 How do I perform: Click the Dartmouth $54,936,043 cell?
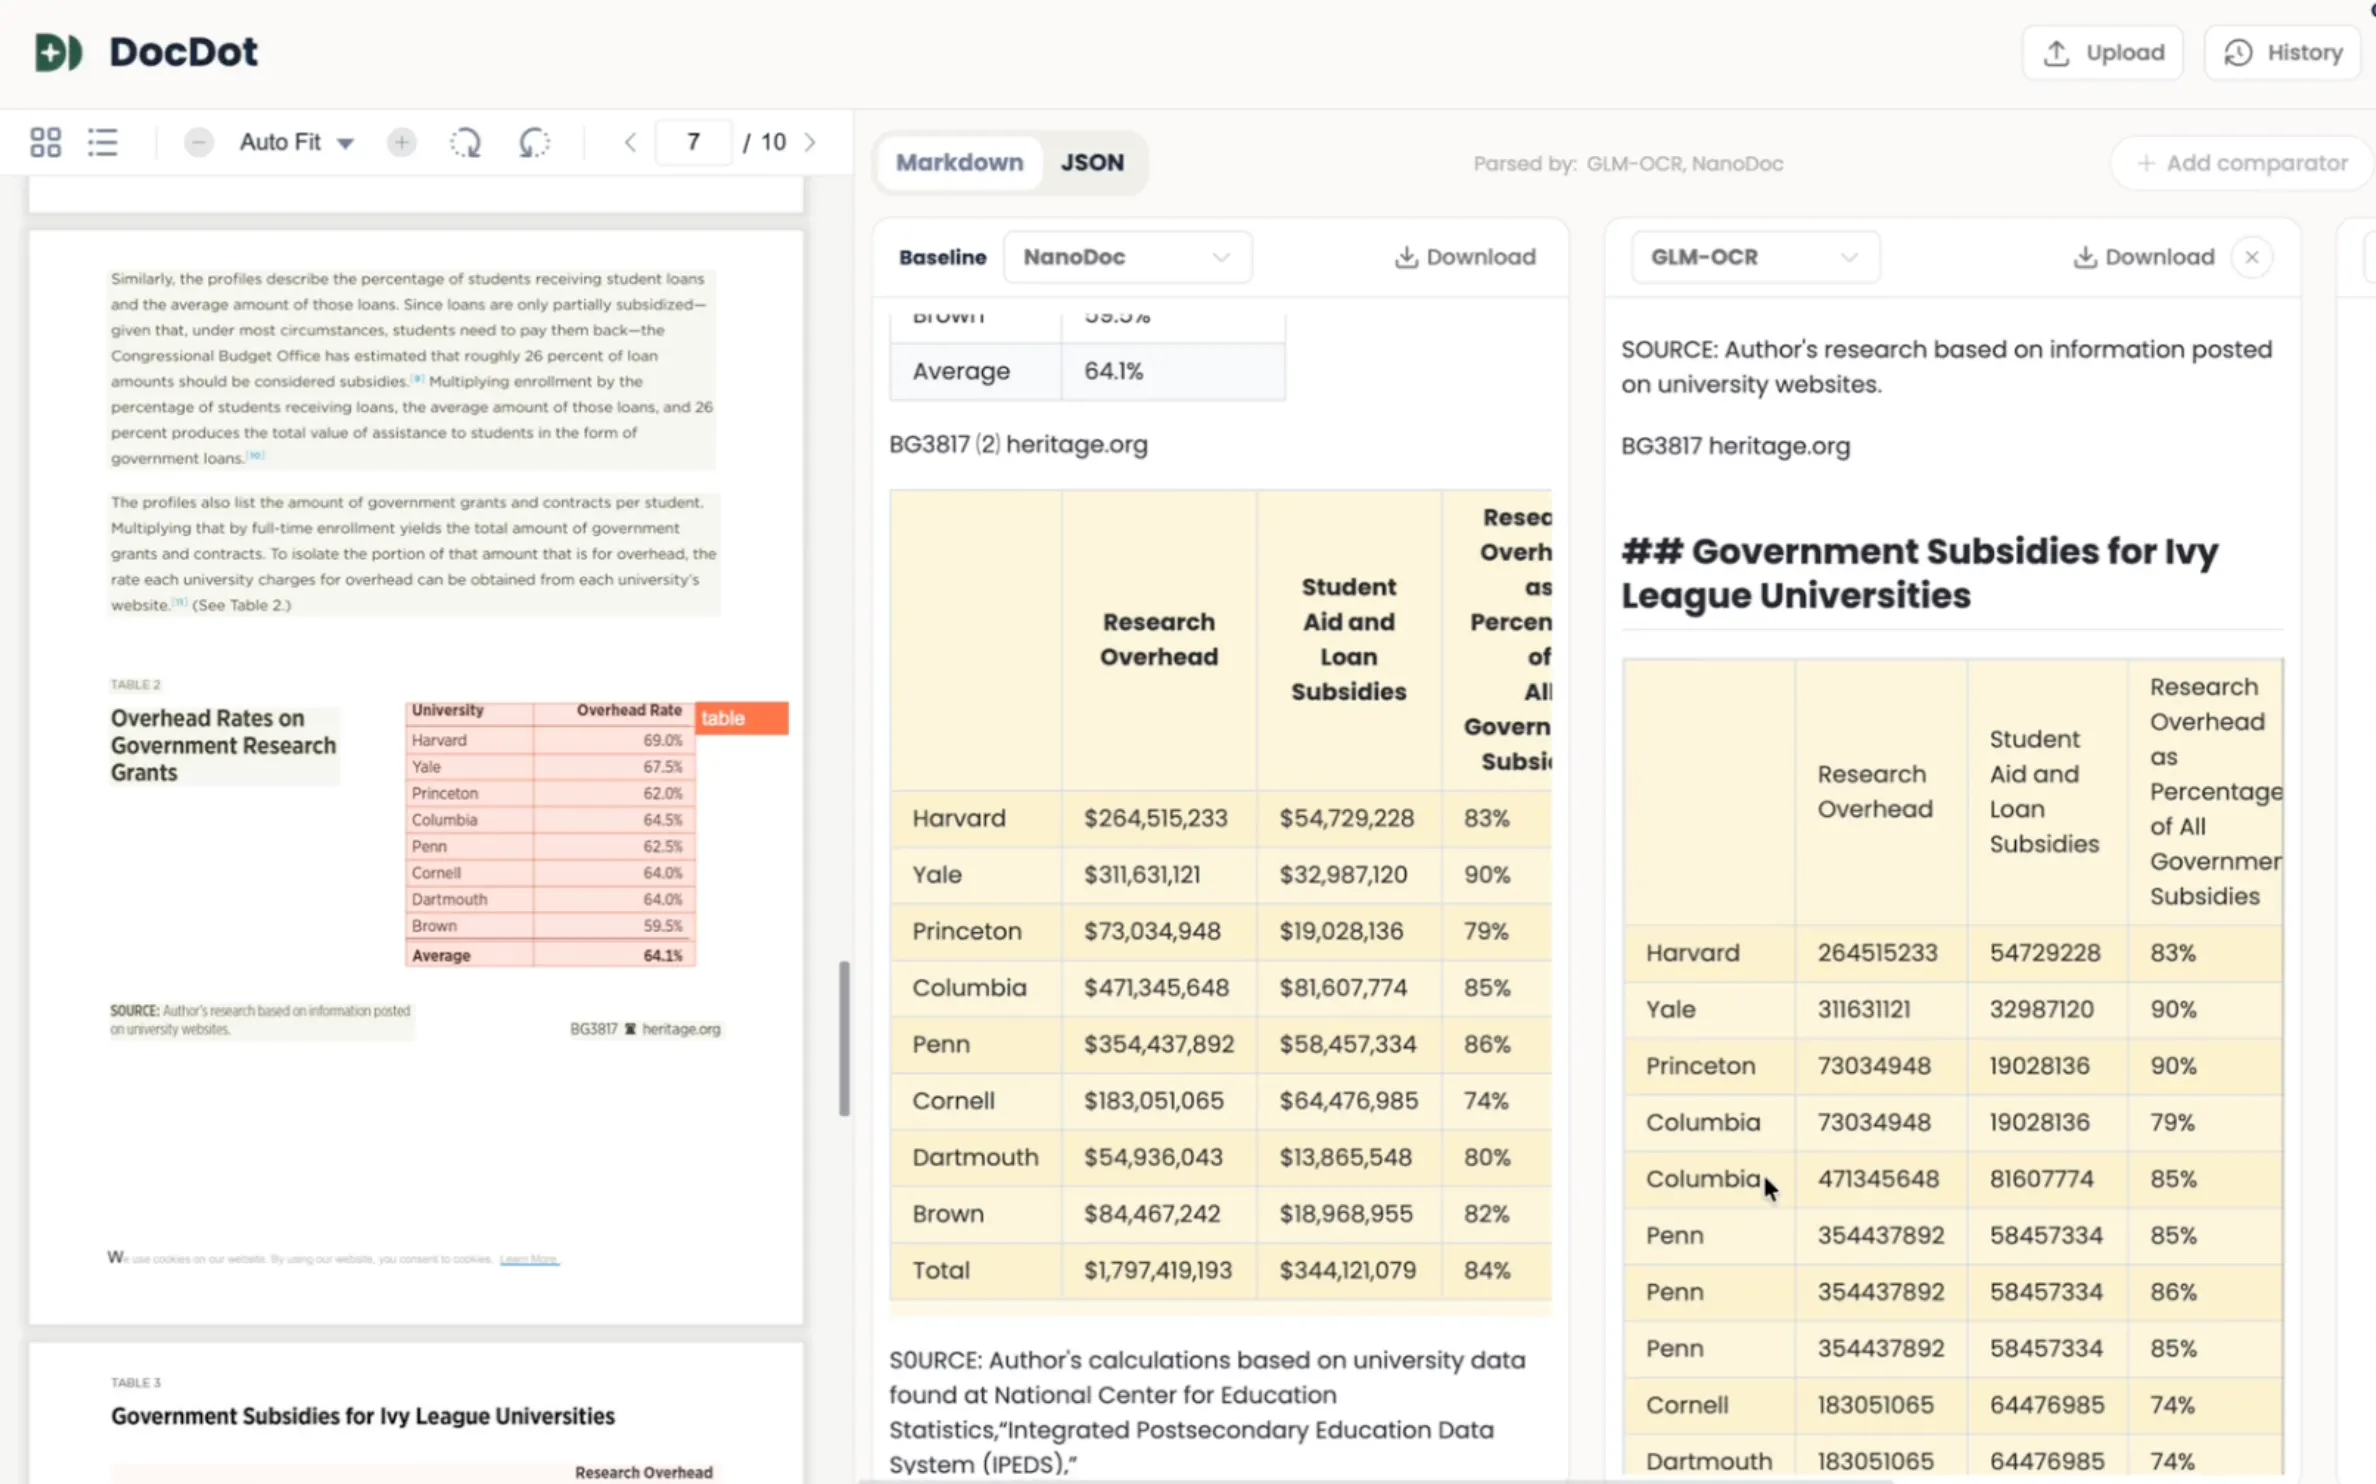1159,1157
